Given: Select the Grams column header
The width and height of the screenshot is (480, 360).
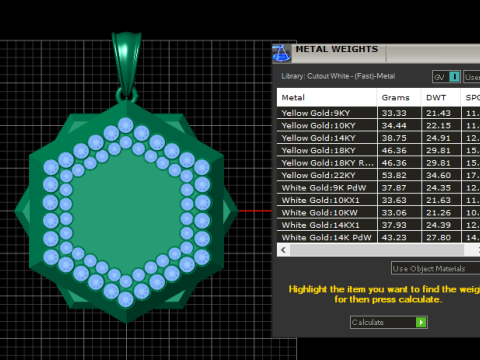Looking at the screenshot, I should click(399, 98).
